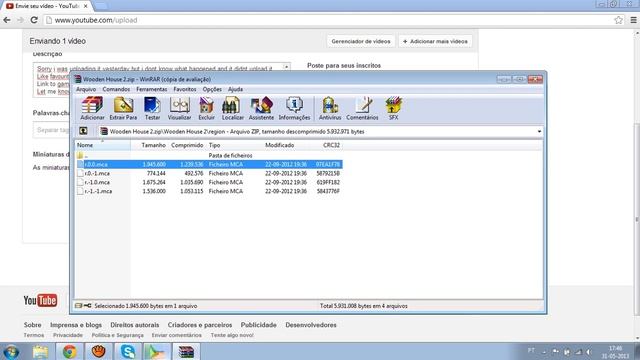Image resolution: width=640 pixels, height=360 pixels.
Task: Open the address path dropdown in WinRAR
Action: pos(539,131)
